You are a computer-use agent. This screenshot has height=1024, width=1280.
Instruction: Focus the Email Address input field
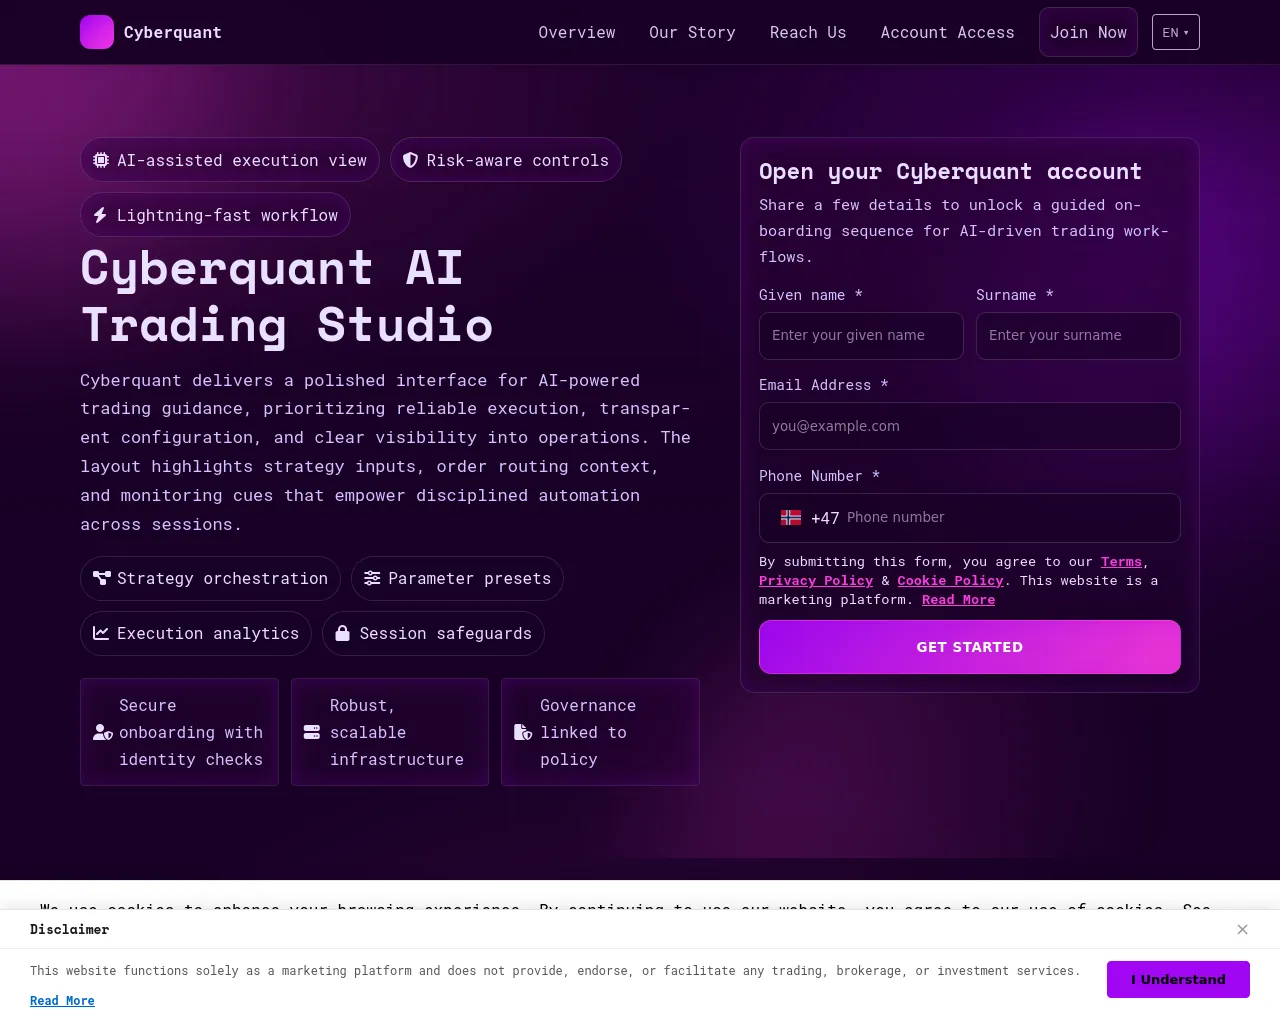[970, 426]
